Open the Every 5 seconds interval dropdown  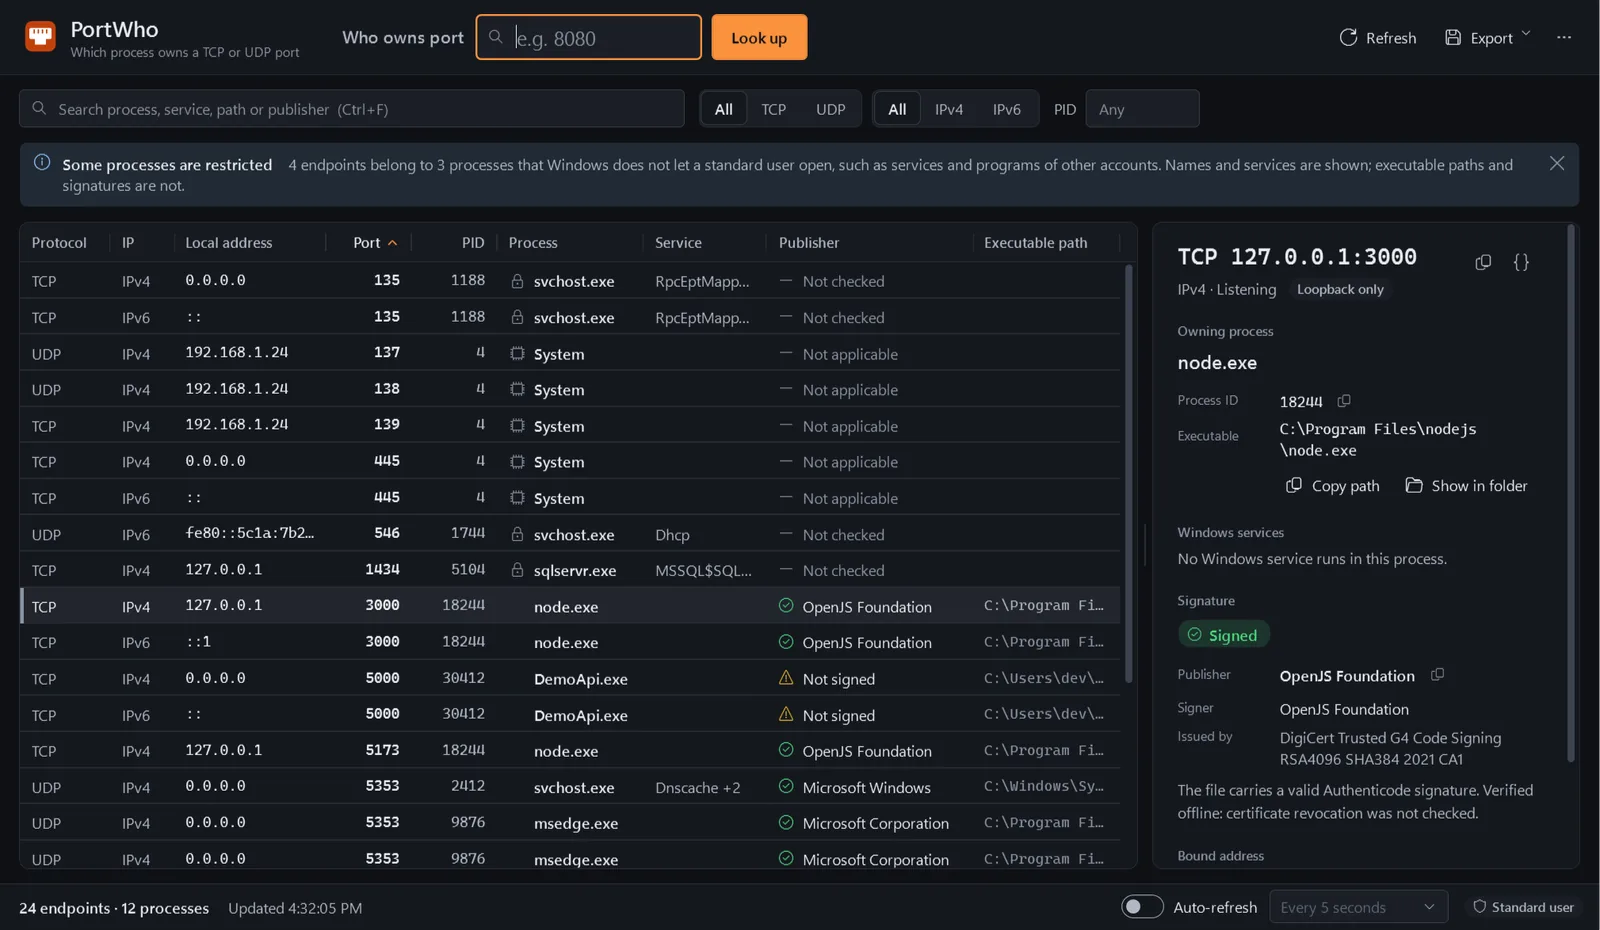pos(1358,907)
